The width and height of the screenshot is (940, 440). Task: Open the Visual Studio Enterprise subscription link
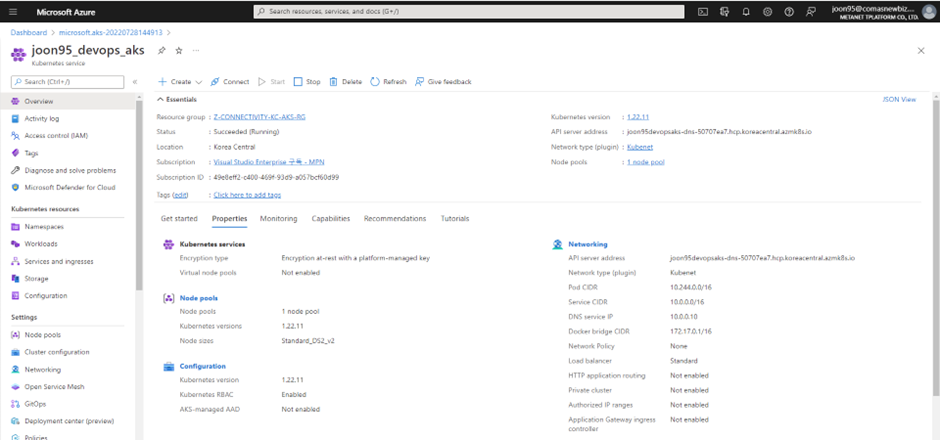pos(269,162)
